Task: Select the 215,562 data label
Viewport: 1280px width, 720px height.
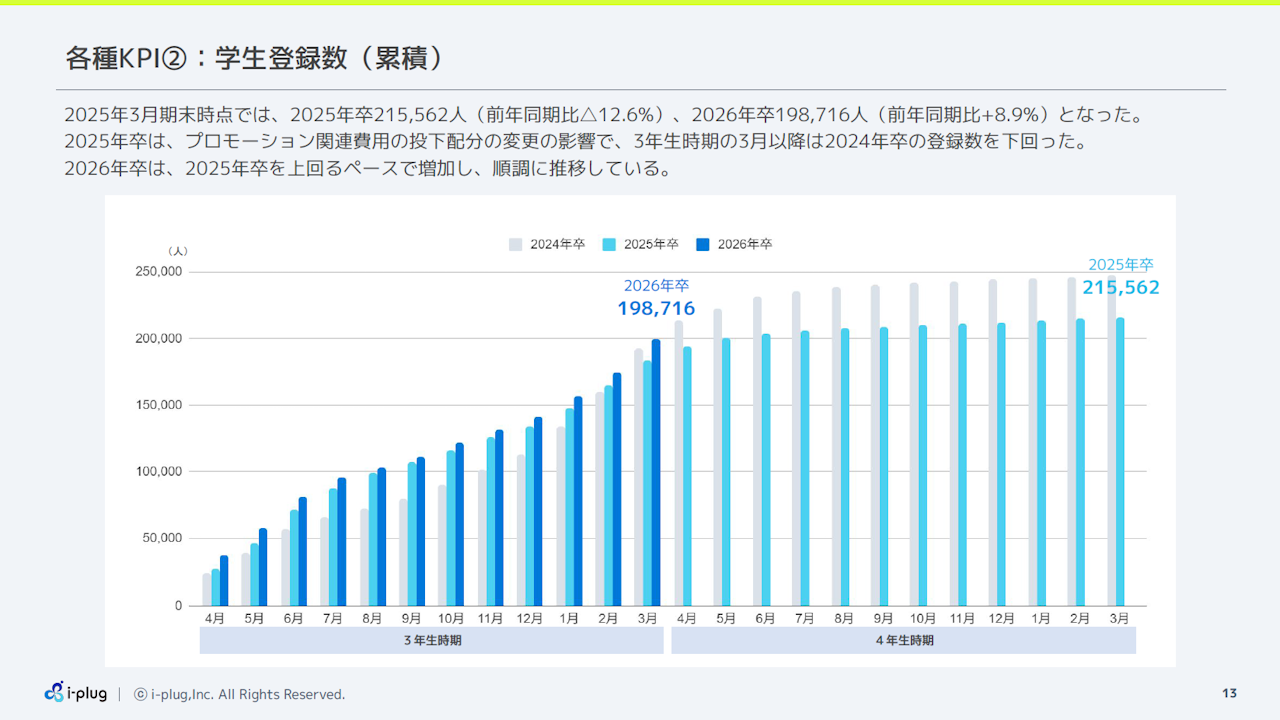Action: click(x=1121, y=288)
